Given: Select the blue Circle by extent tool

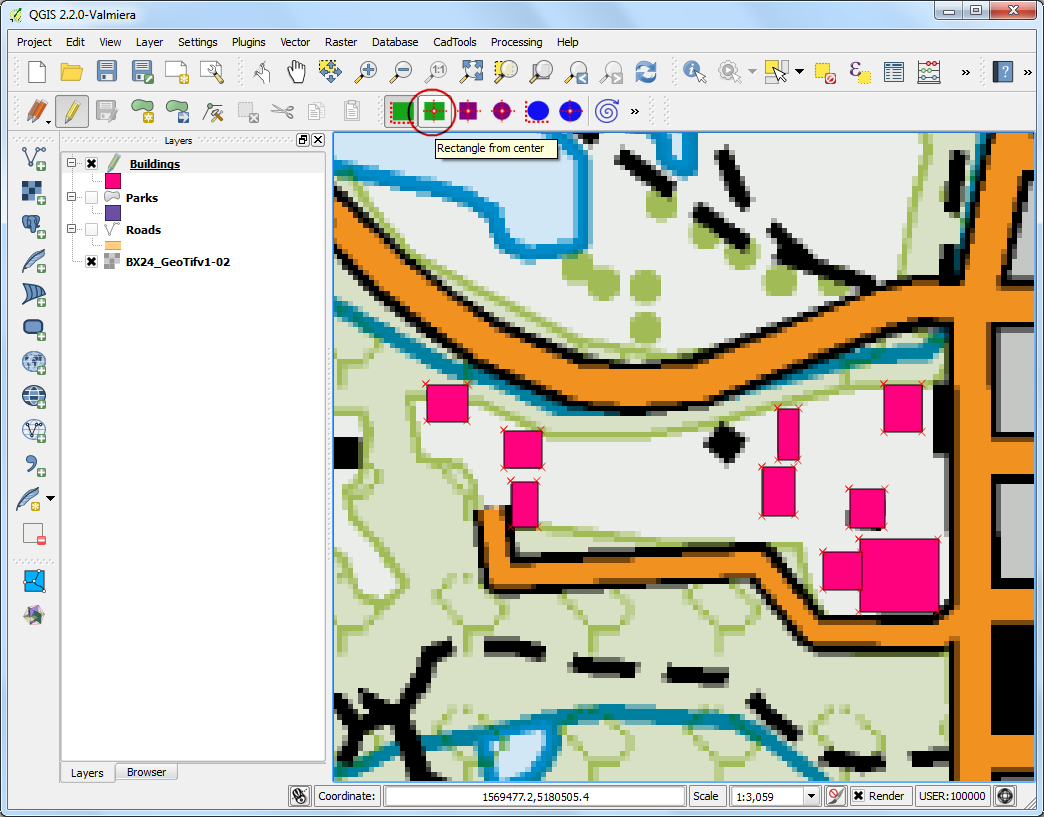Looking at the screenshot, I should pyautogui.click(x=537, y=111).
